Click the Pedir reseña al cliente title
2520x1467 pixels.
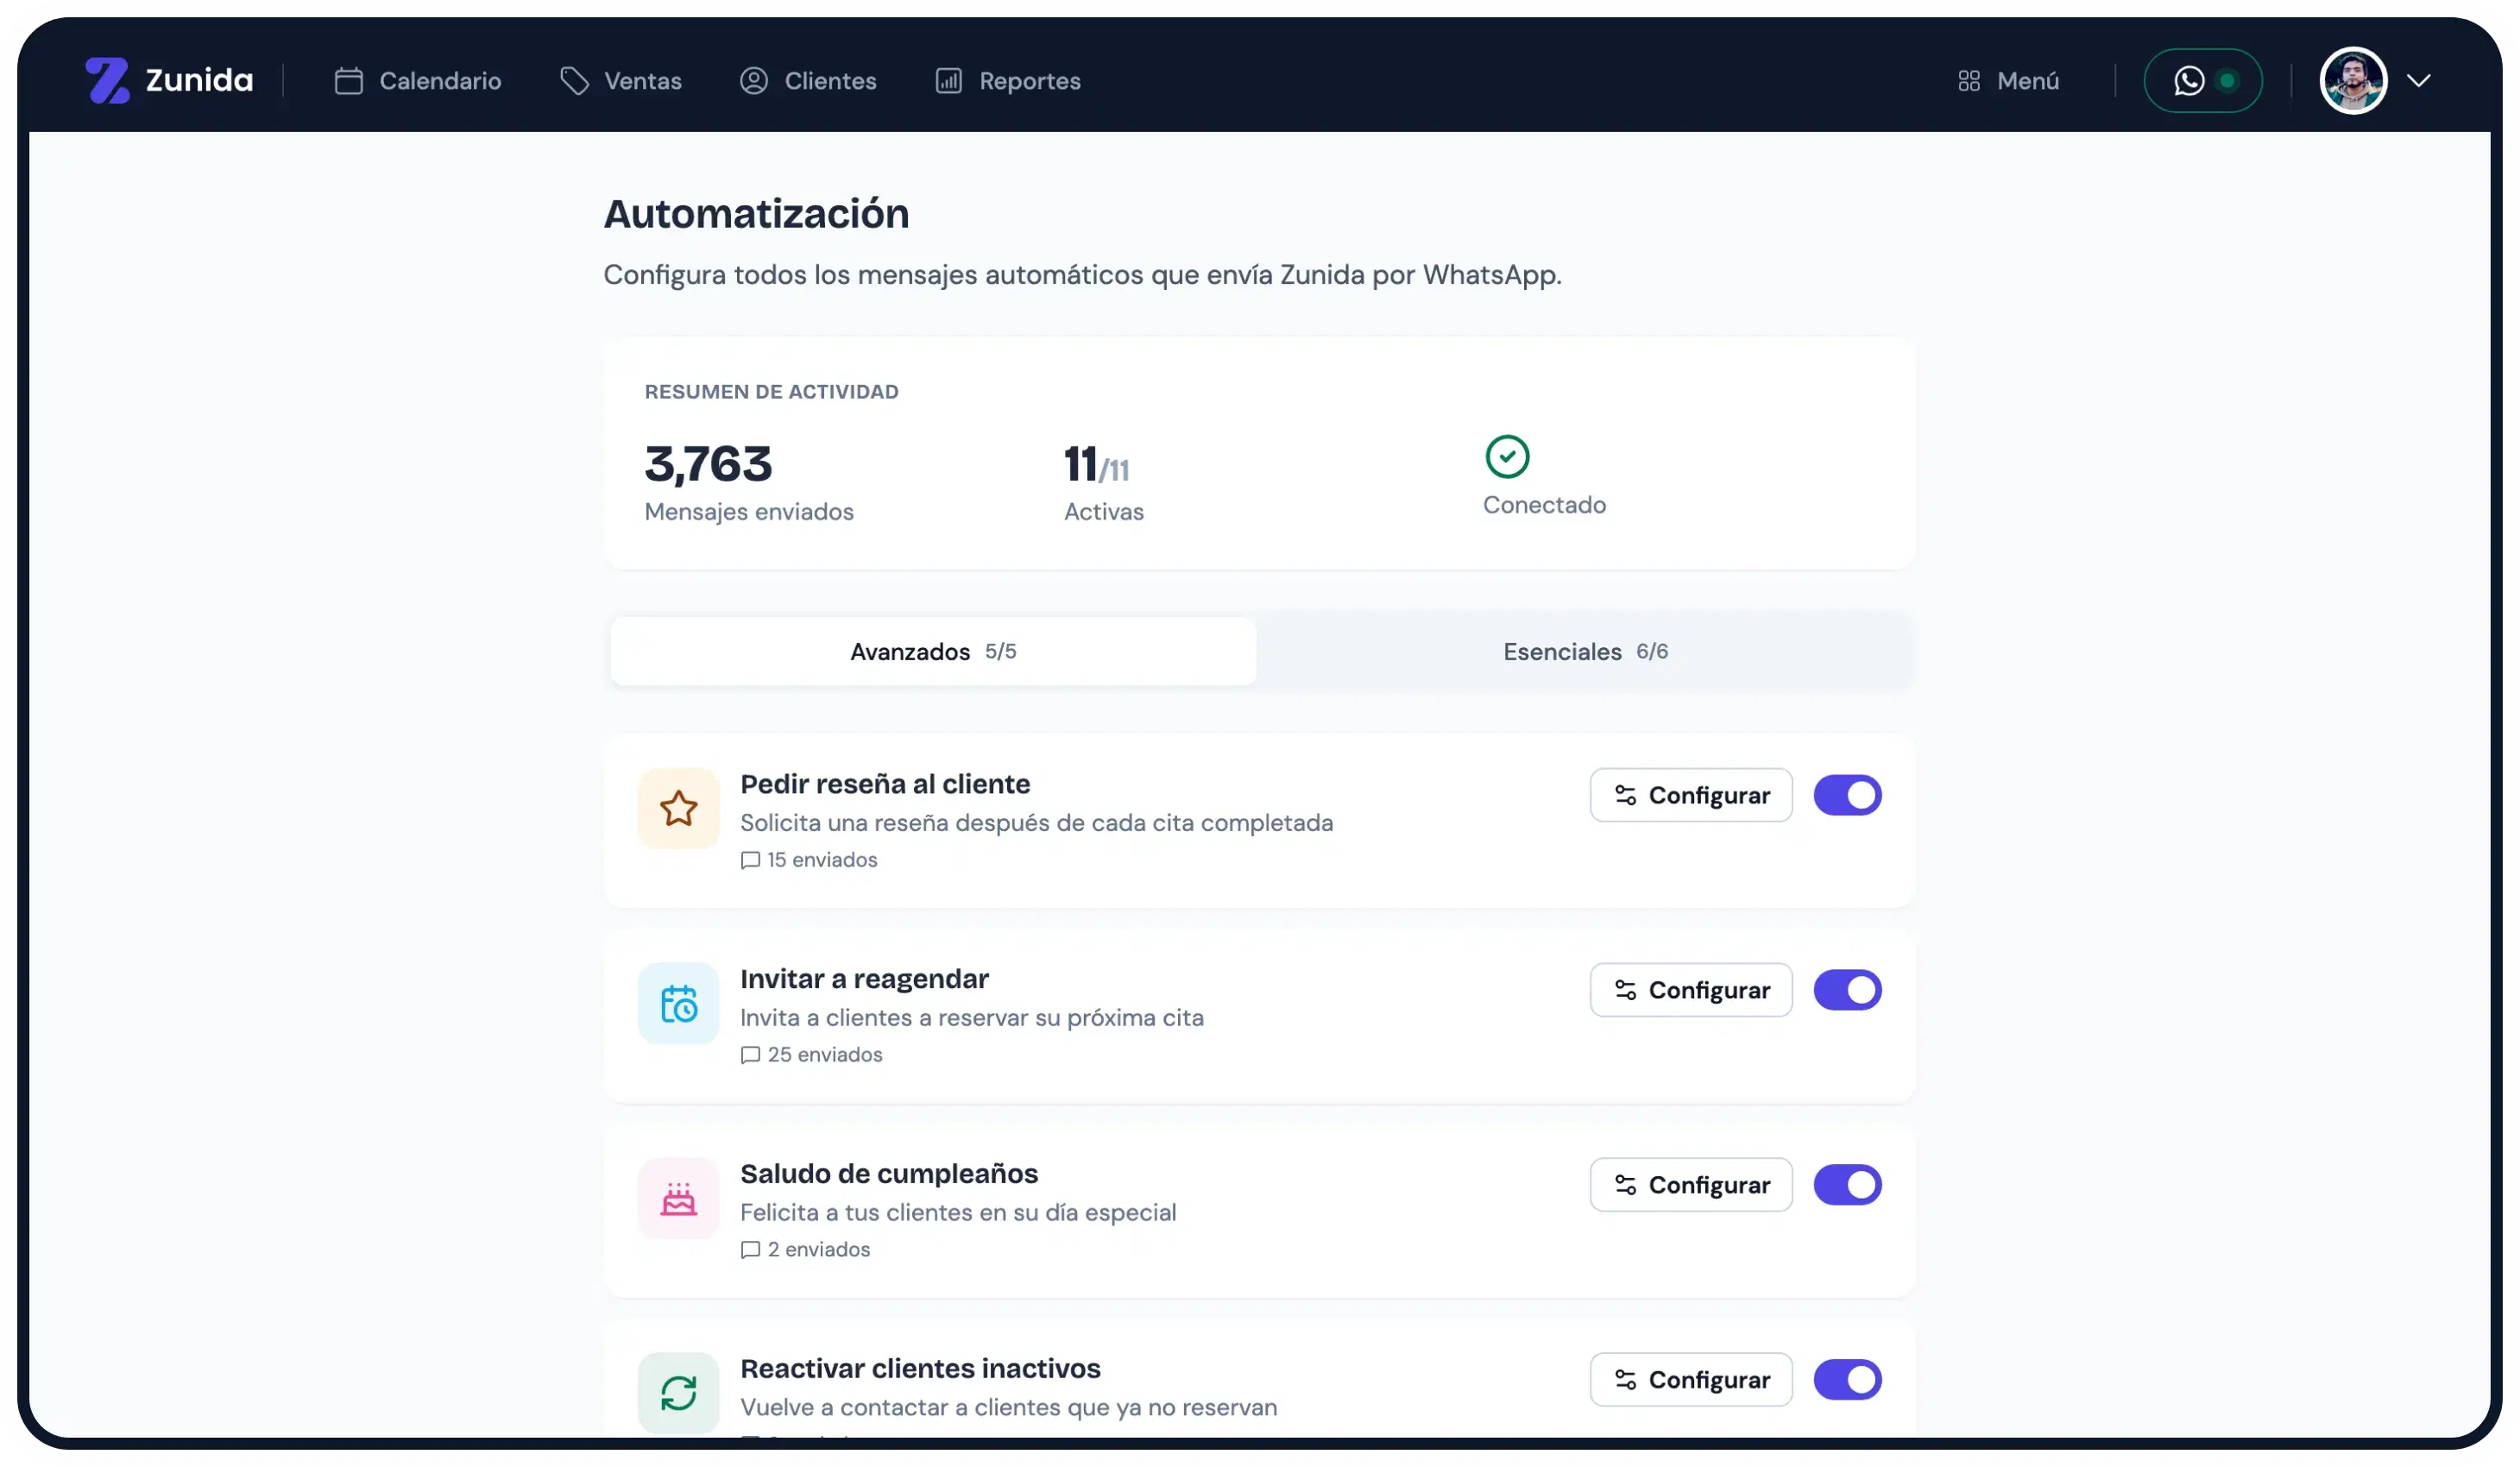tap(885, 784)
